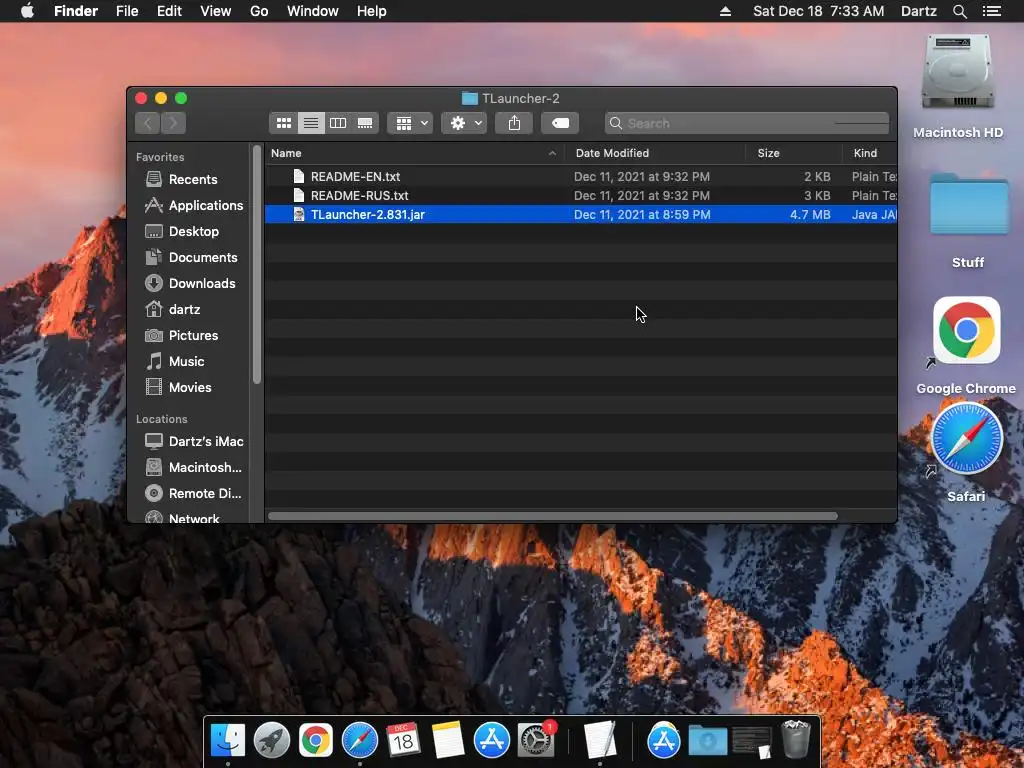Open Safari from the Dock
The height and width of the screenshot is (768, 1024).
tap(360, 740)
